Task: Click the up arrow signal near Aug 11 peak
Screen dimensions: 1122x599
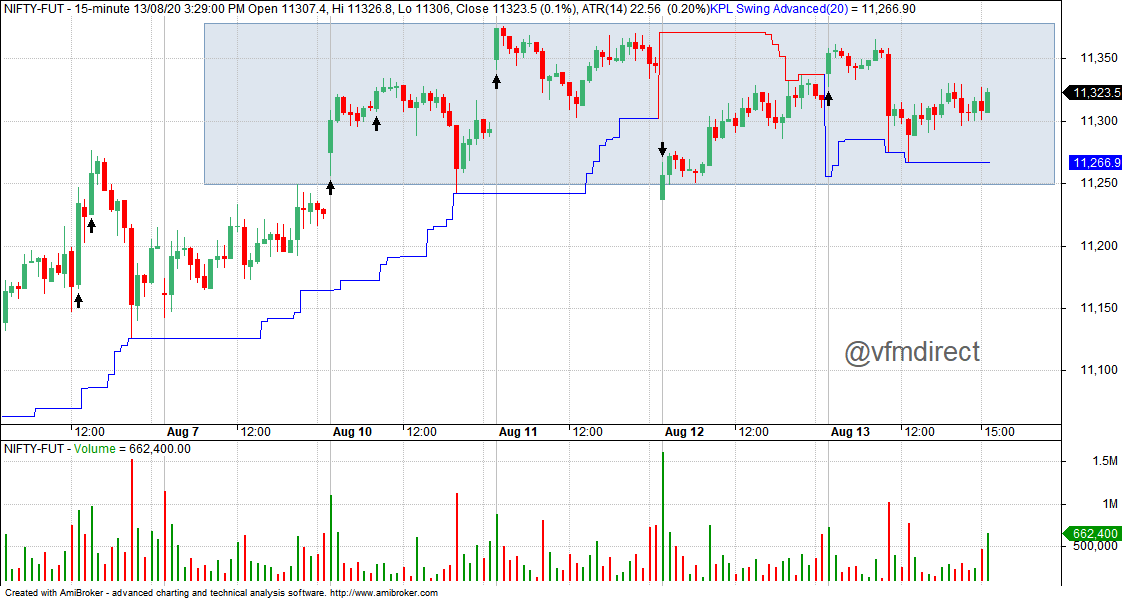Action: coord(496,82)
